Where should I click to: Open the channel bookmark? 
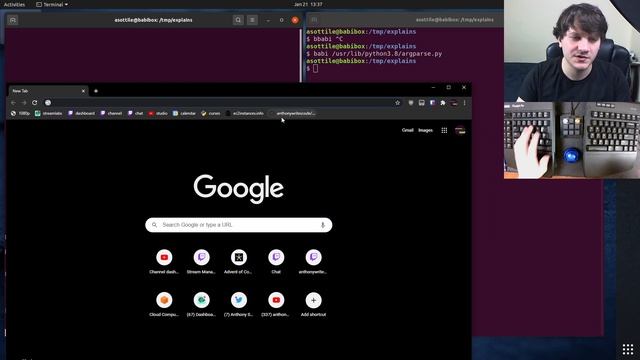pos(111,113)
